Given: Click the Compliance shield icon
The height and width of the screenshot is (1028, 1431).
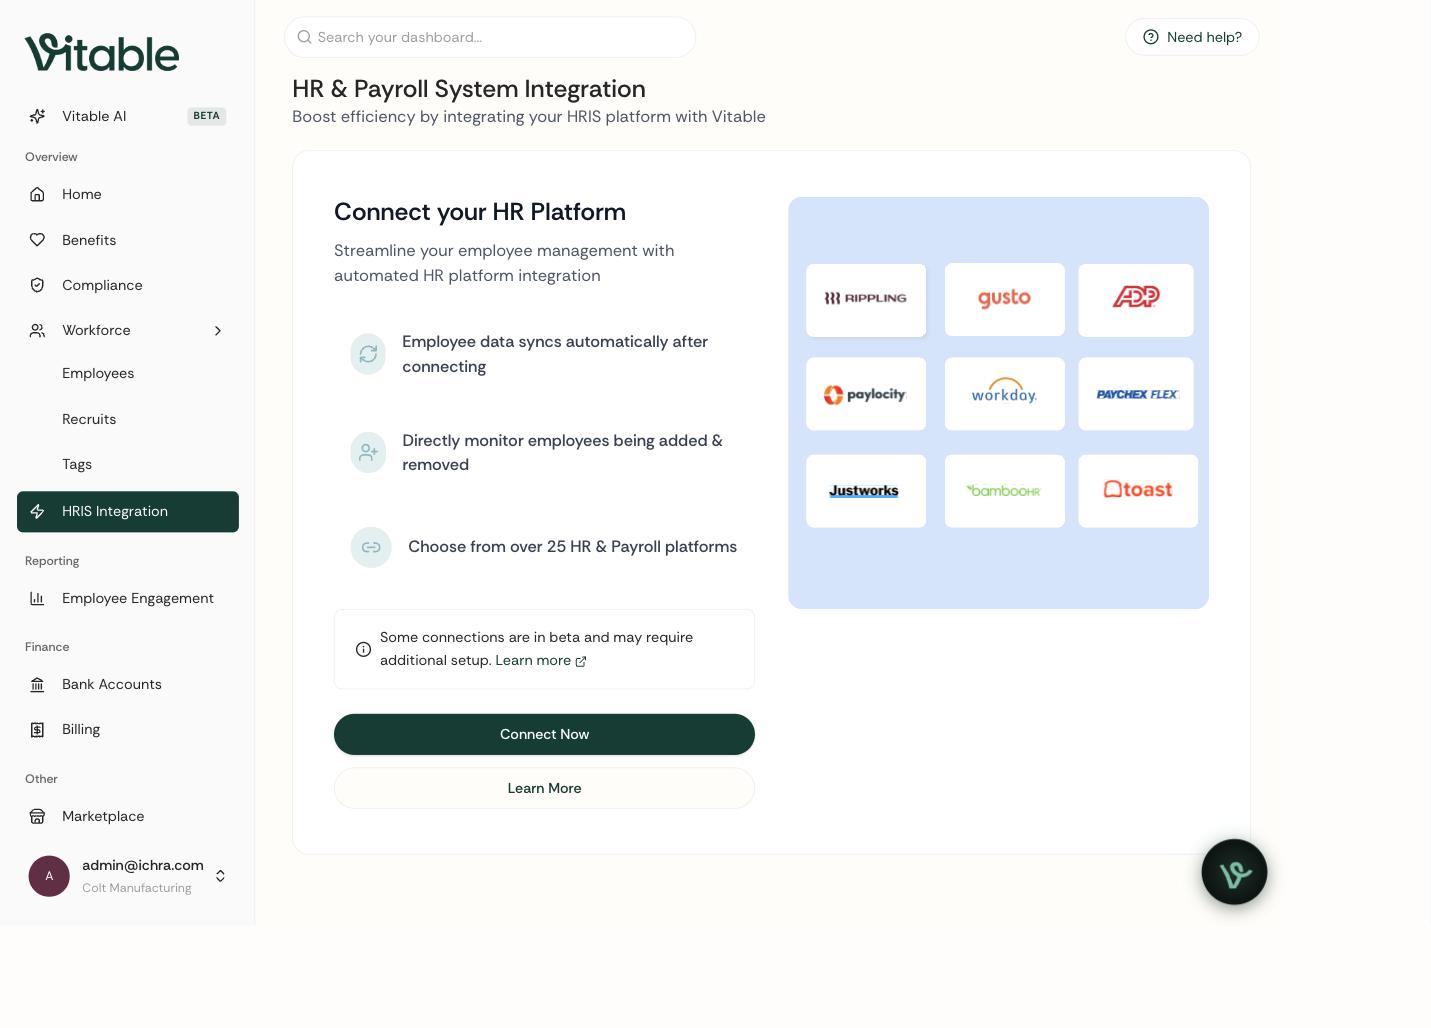Looking at the screenshot, I should pos(37,285).
